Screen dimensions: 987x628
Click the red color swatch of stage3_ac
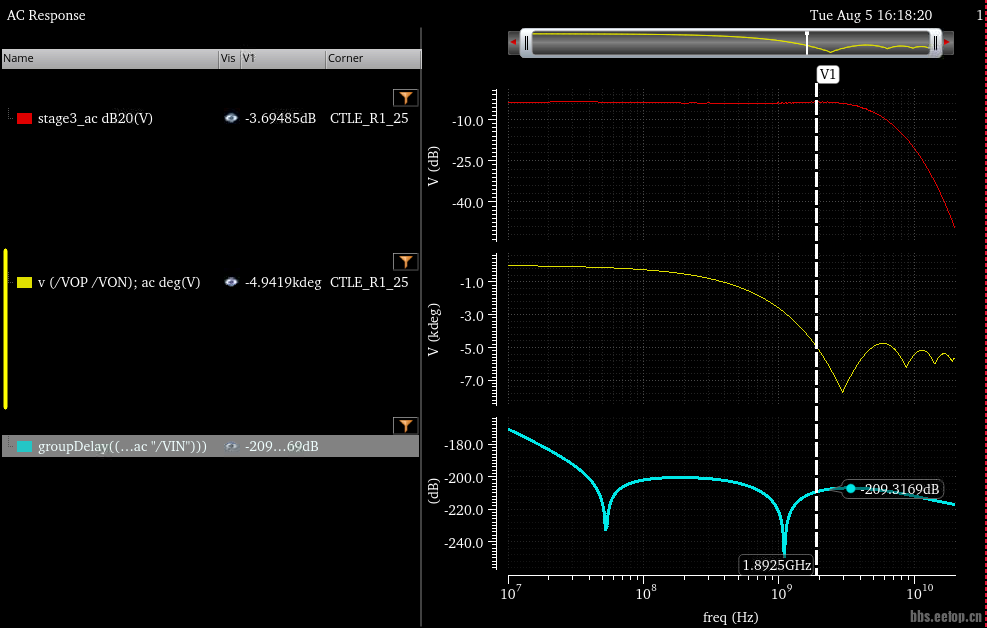pos(25,118)
